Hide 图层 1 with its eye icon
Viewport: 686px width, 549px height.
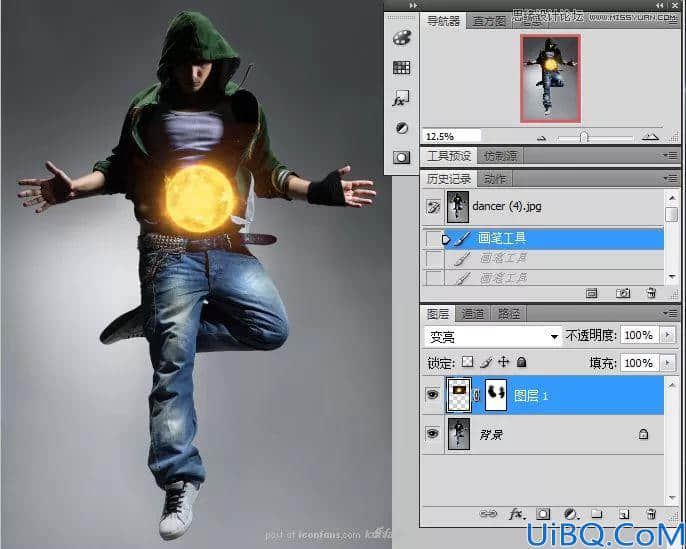point(433,395)
